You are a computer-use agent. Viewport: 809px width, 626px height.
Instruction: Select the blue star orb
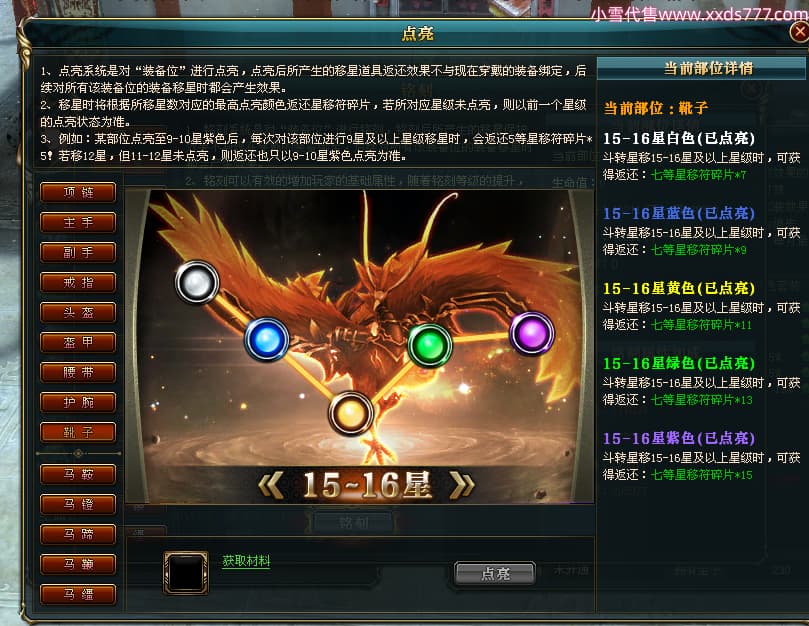pyautogui.click(x=266, y=340)
